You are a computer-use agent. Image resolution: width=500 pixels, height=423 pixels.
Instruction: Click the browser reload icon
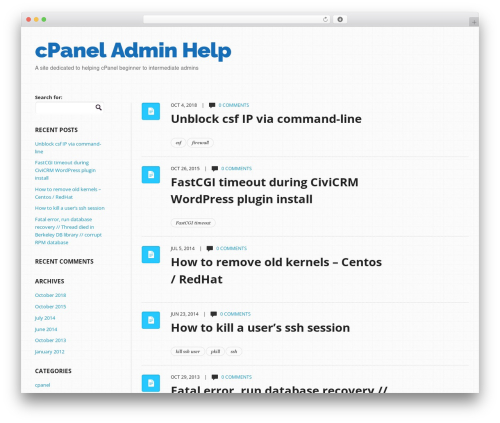[x=325, y=19]
